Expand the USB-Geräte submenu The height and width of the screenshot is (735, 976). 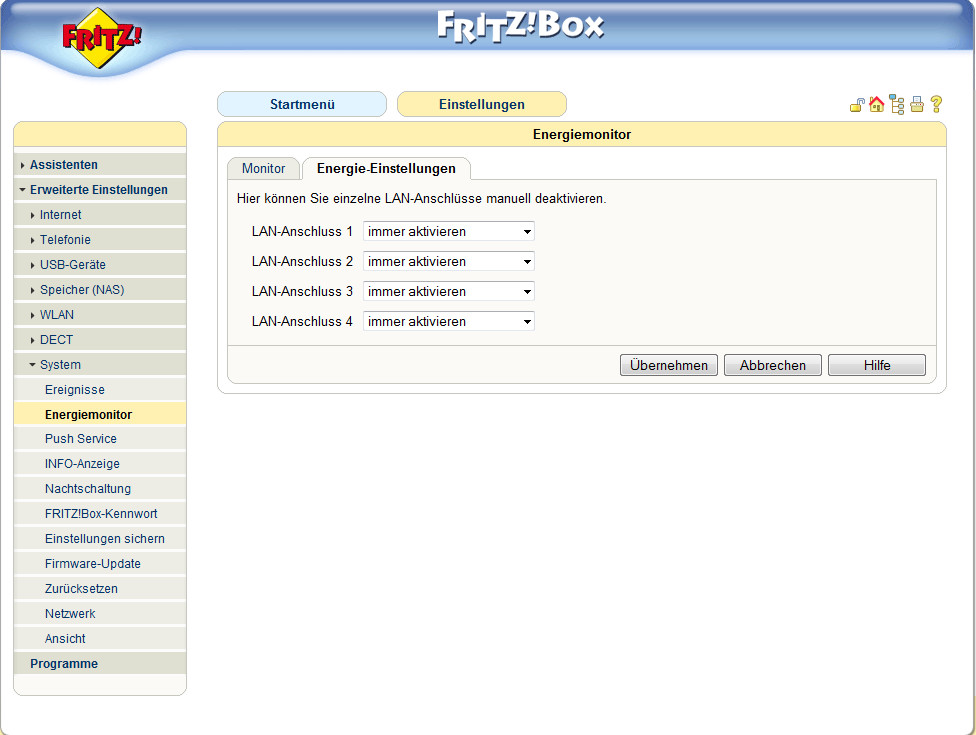click(100, 265)
